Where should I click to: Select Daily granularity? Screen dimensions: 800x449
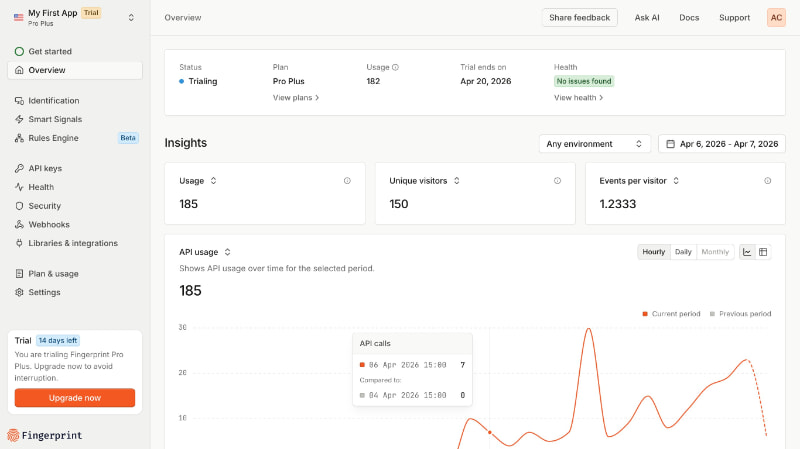[683, 252]
